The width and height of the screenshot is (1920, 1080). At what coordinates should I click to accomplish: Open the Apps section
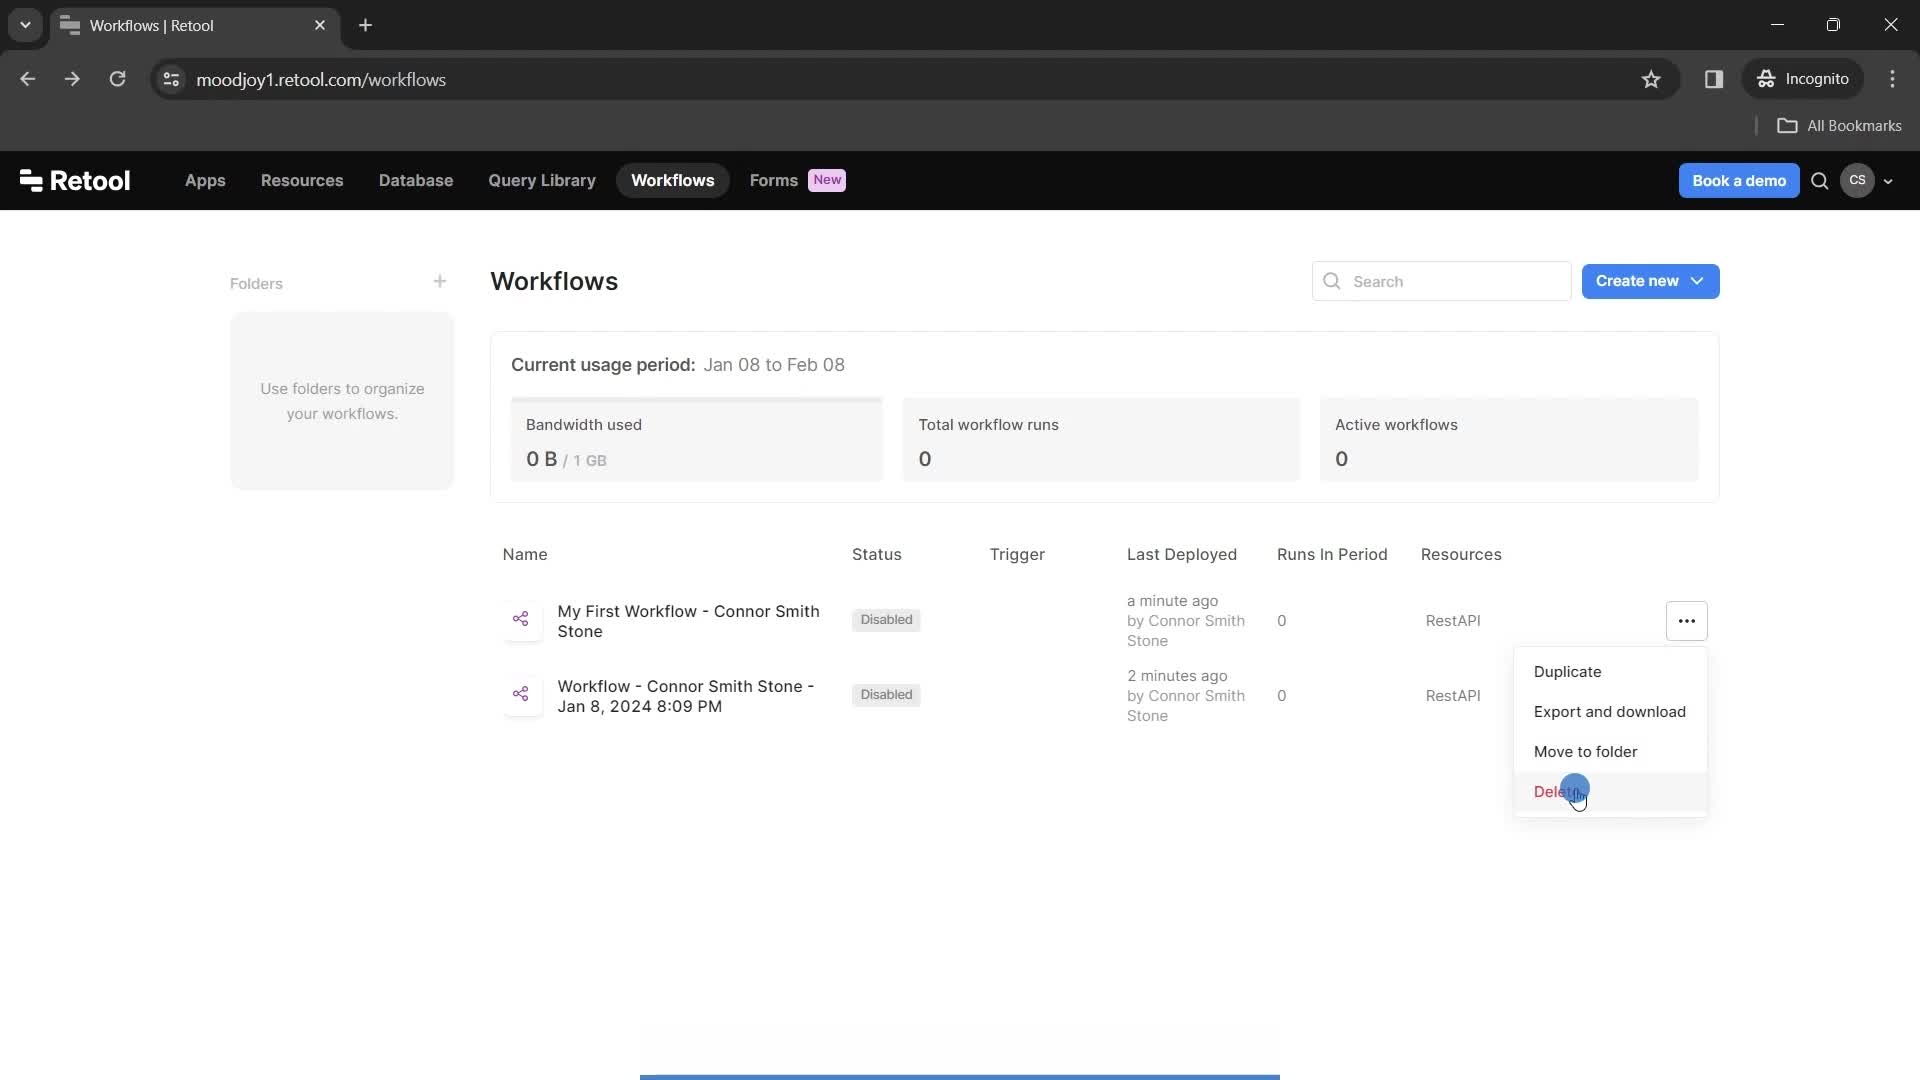tap(205, 181)
